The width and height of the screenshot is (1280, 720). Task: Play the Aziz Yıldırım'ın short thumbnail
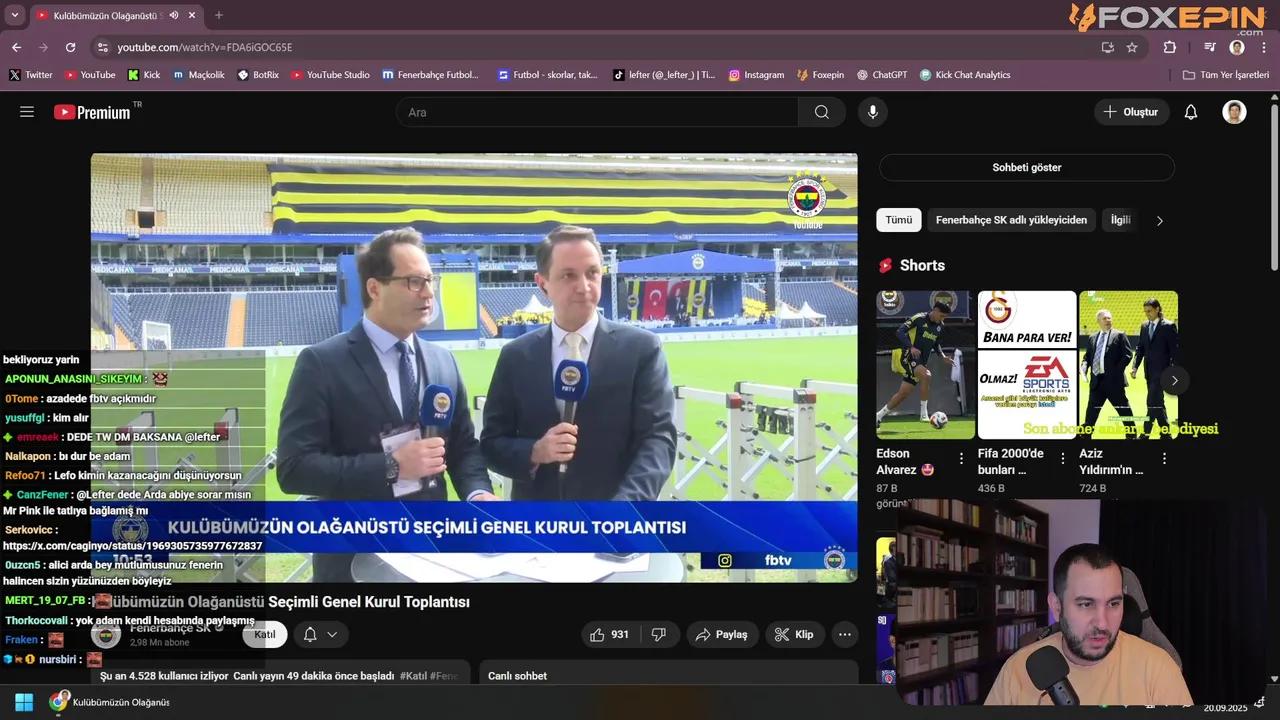(x=1128, y=365)
